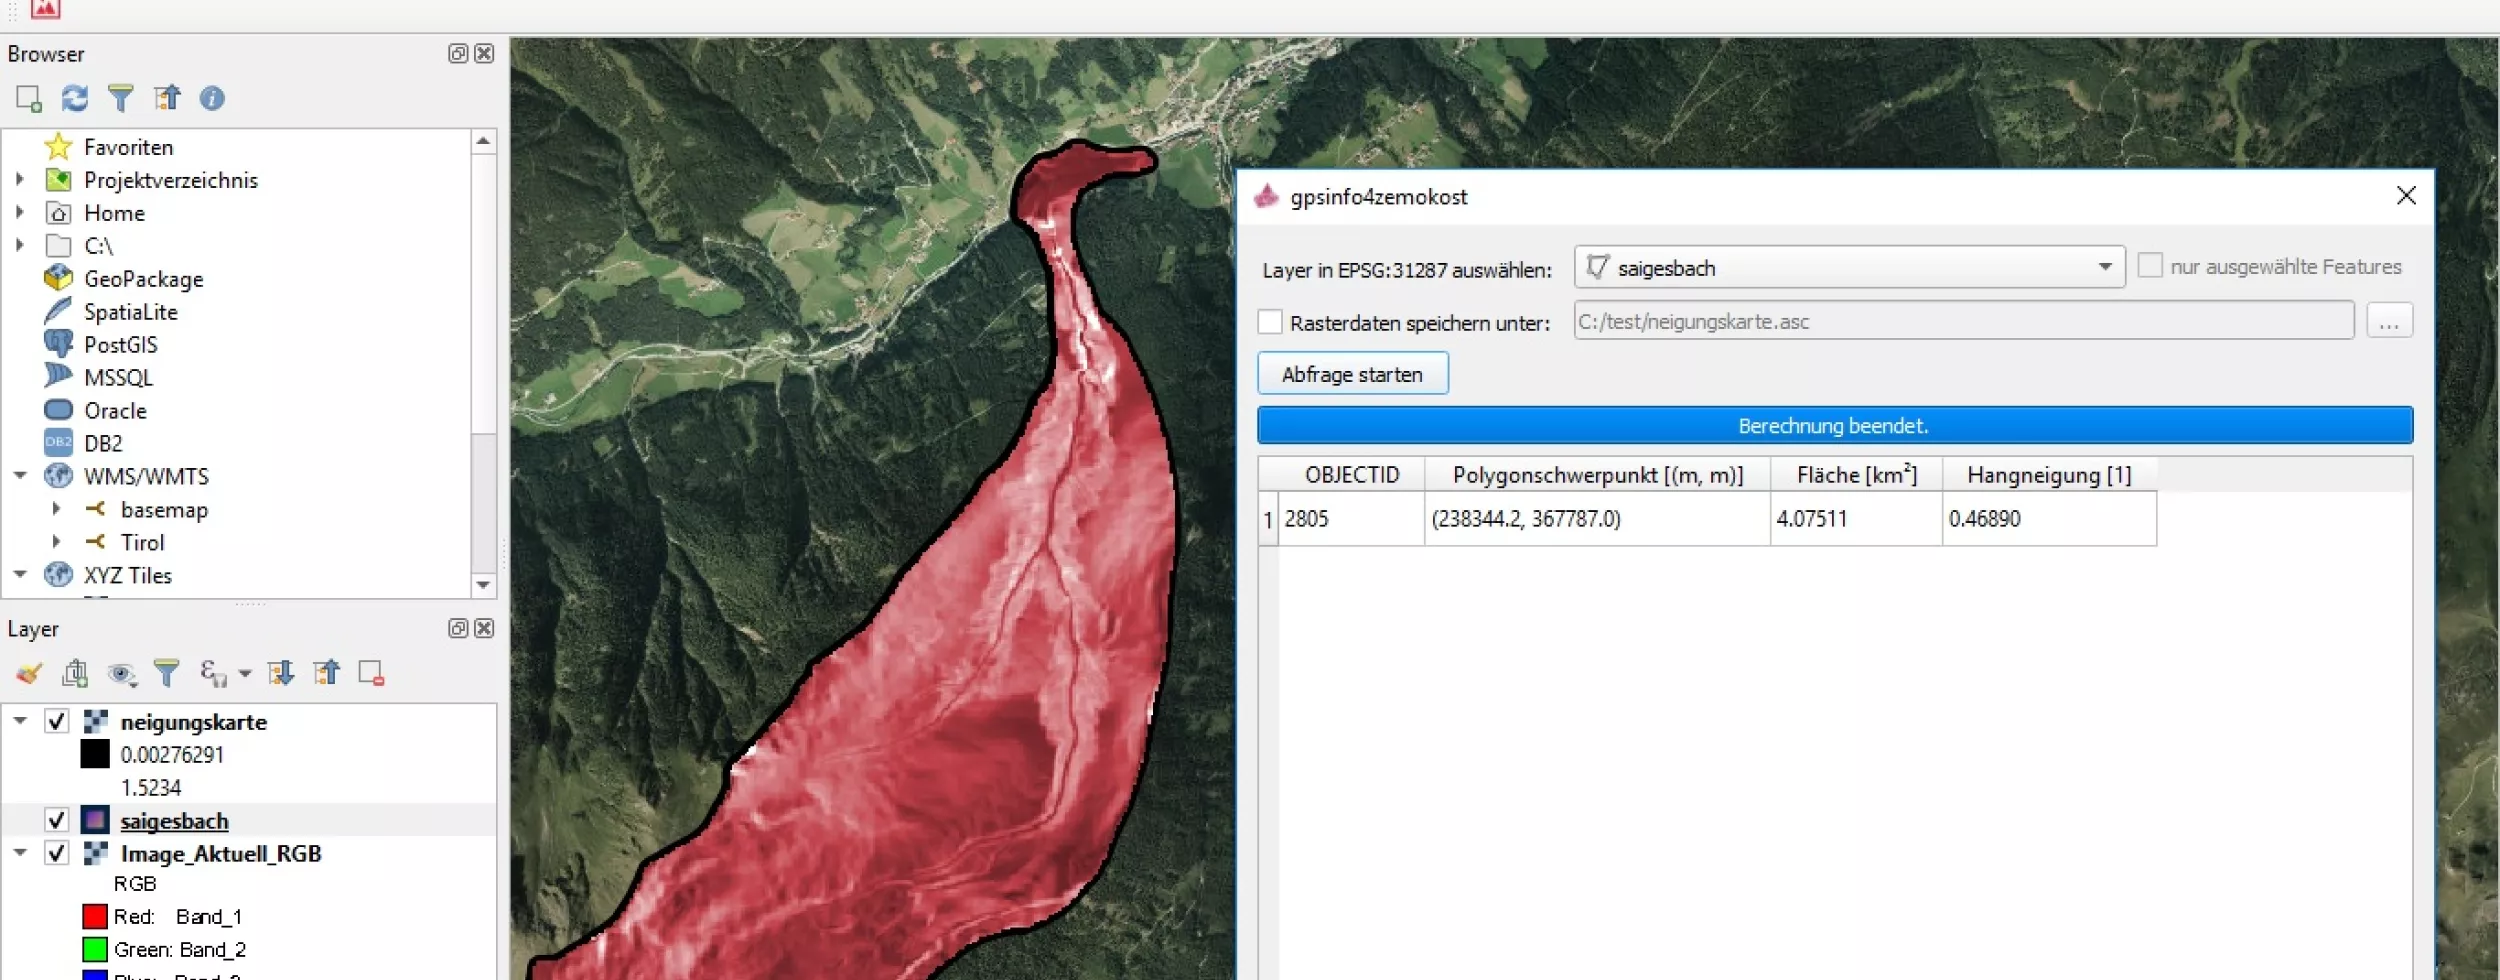Click the raster file path input field
The height and width of the screenshot is (980, 2500).
point(1963,322)
